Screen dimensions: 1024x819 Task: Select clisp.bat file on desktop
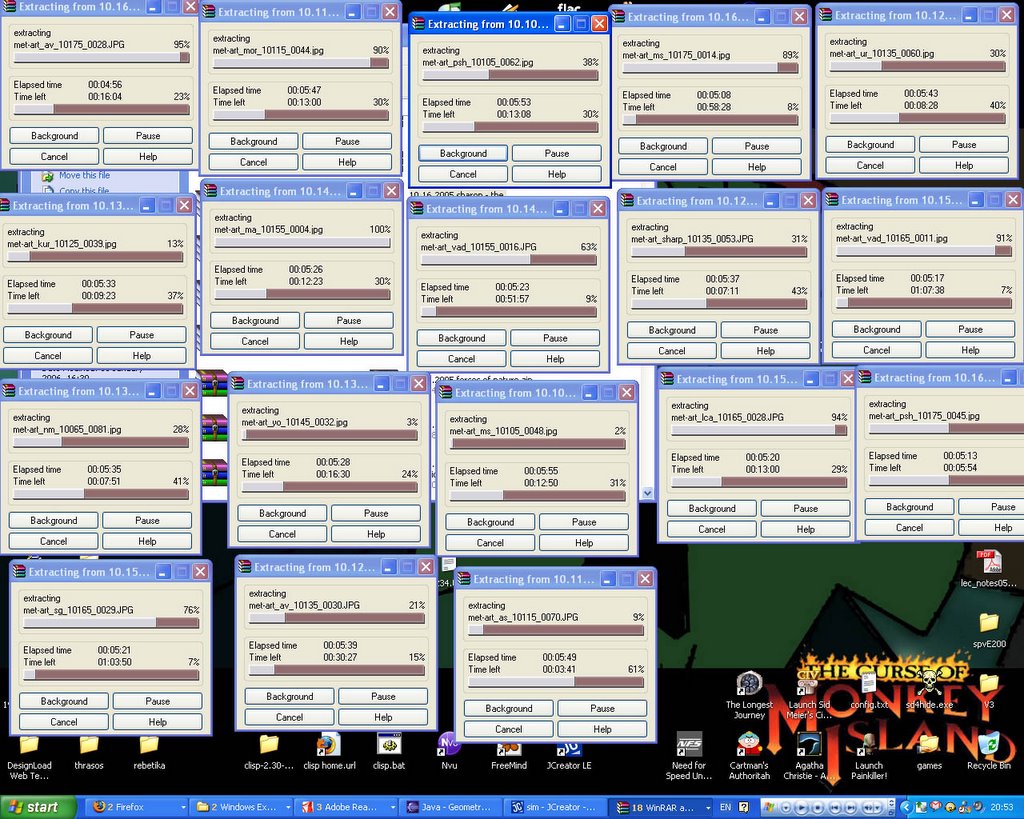[x=389, y=751]
